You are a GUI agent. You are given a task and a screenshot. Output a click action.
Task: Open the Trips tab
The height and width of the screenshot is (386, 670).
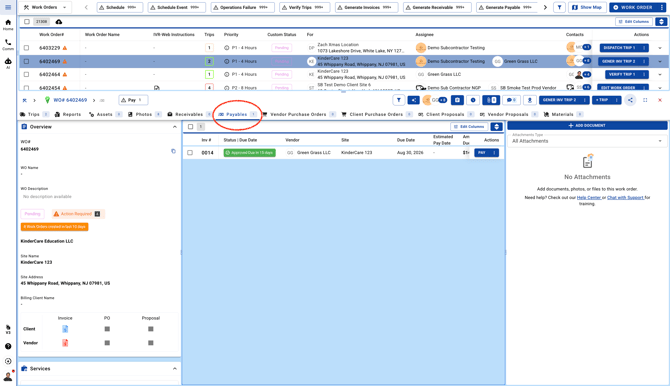point(34,115)
